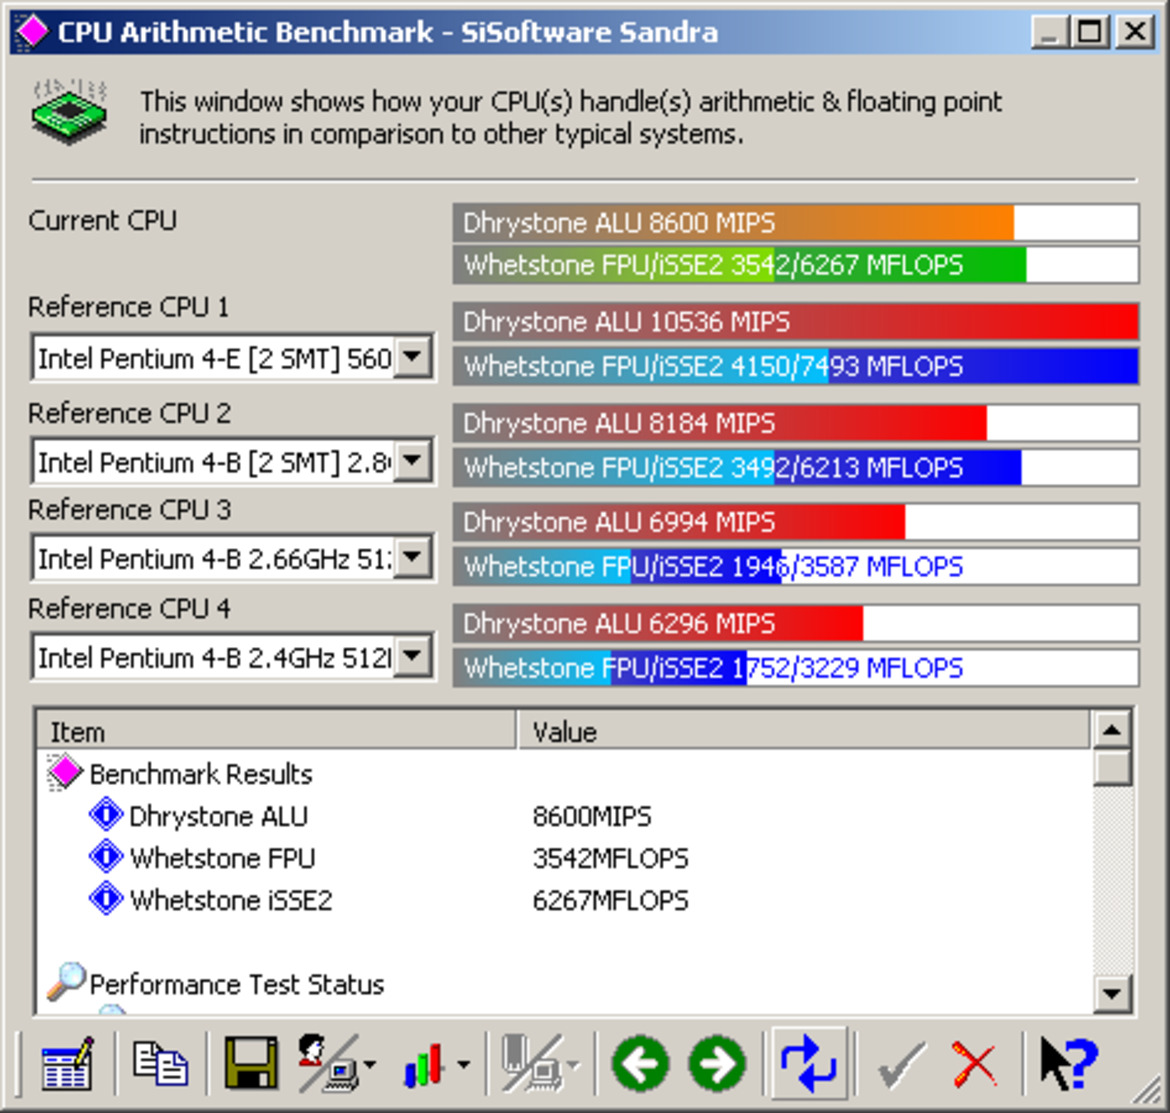Refresh the benchmark with blue arrows icon

pyautogui.click(x=809, y=1064)
